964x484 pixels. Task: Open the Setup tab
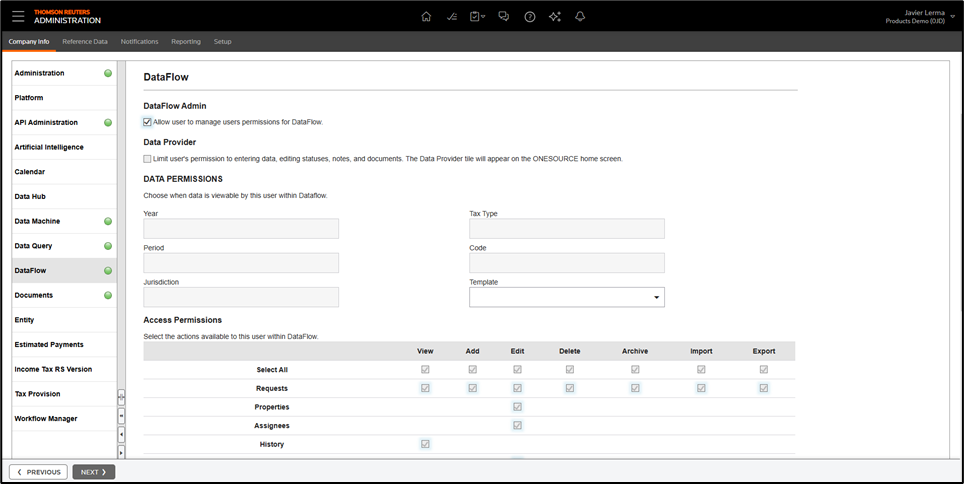(x=223, y=42)
